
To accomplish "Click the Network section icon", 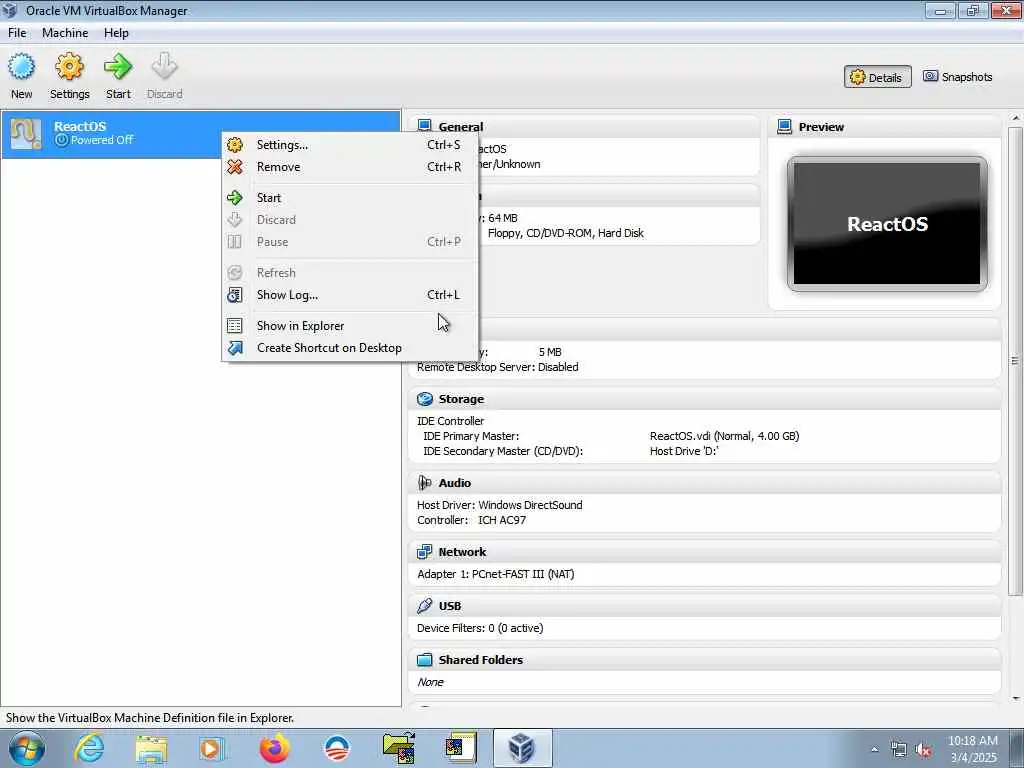I will [x=424, y=552].
